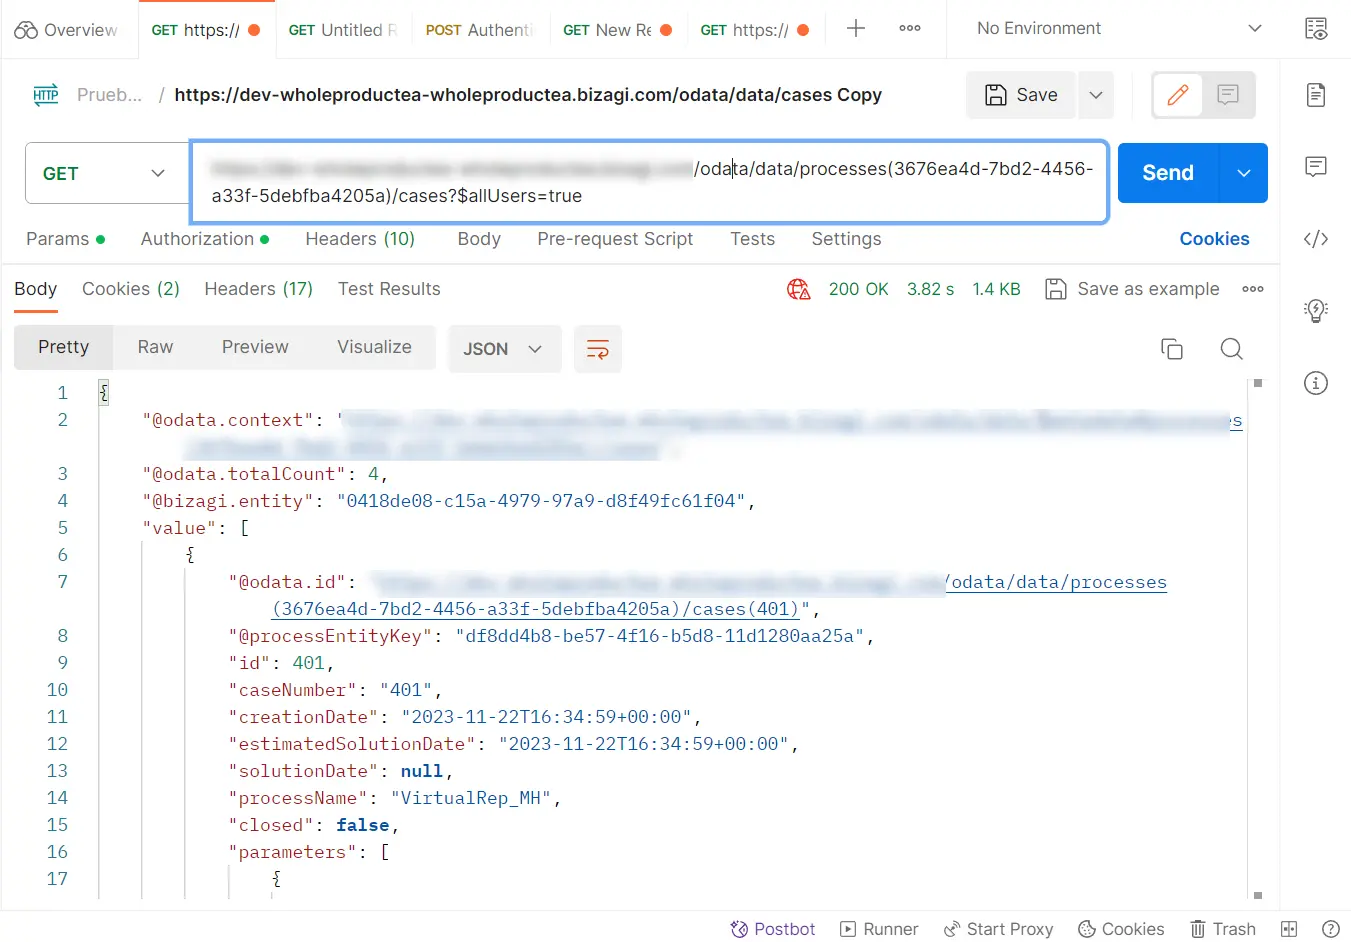The image size is (1351, 942).
Task: Click Save as example
Action: [1132, 289]
